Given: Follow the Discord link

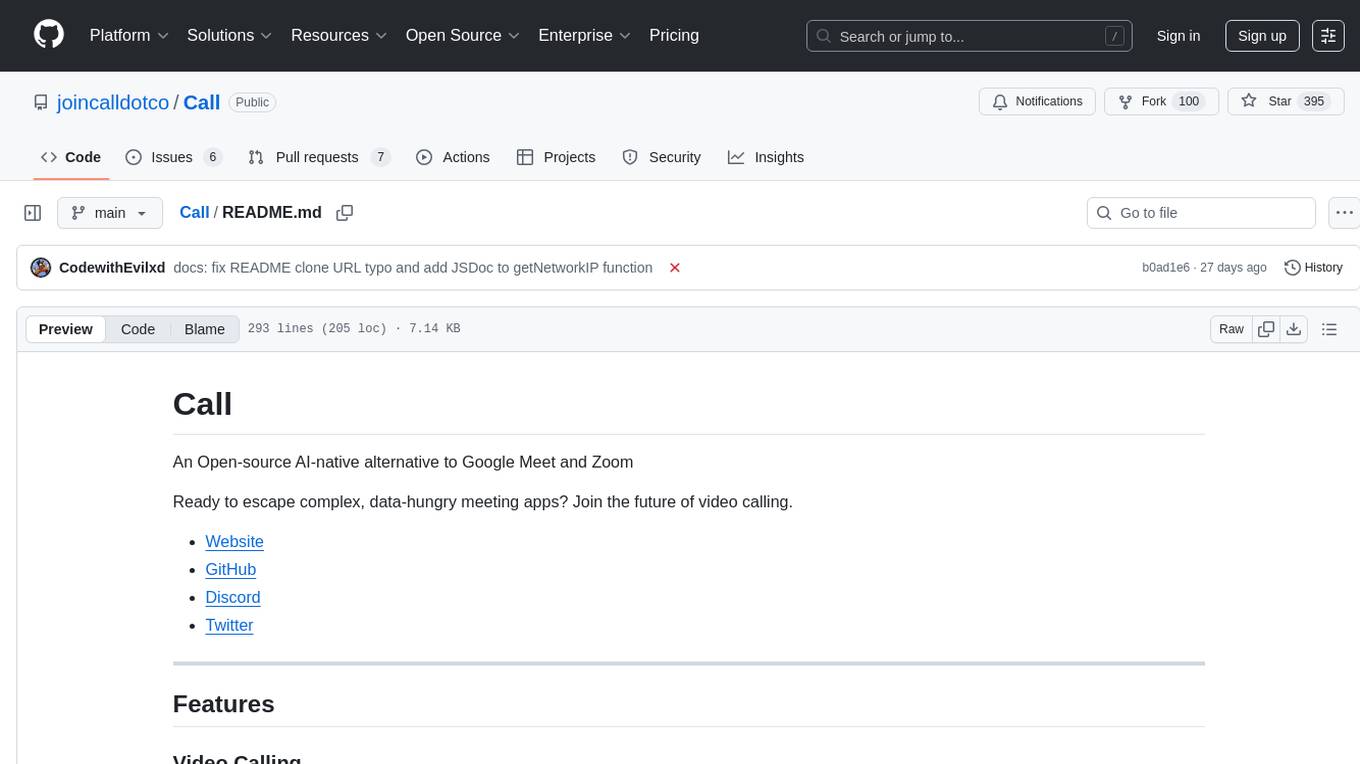Looking at the screenshot, I should click(233, 598).
